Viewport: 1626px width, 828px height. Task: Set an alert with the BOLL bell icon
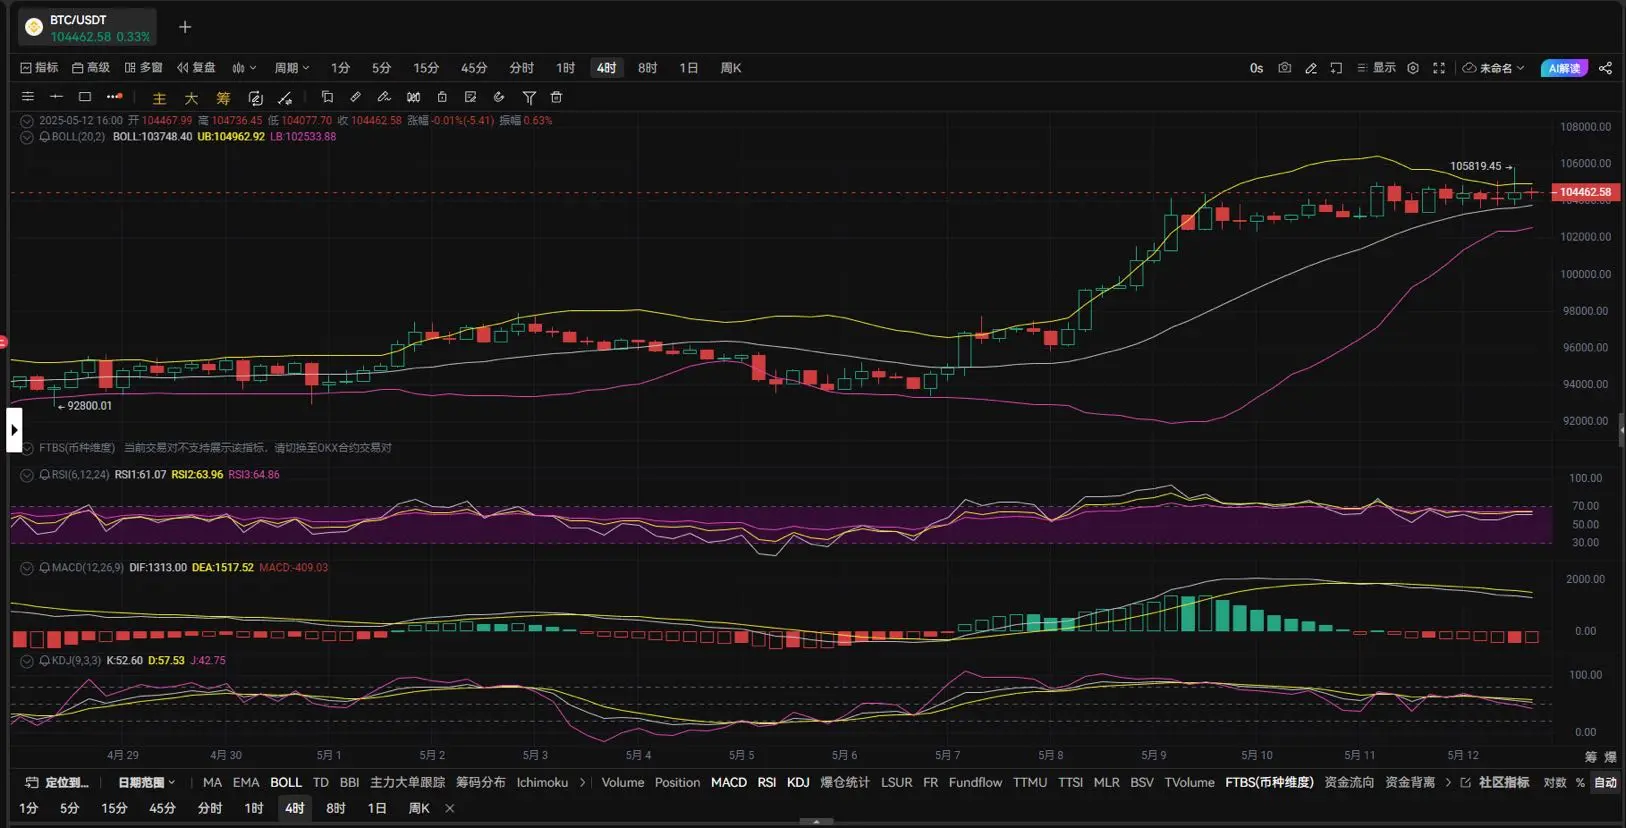coord(45,137)
